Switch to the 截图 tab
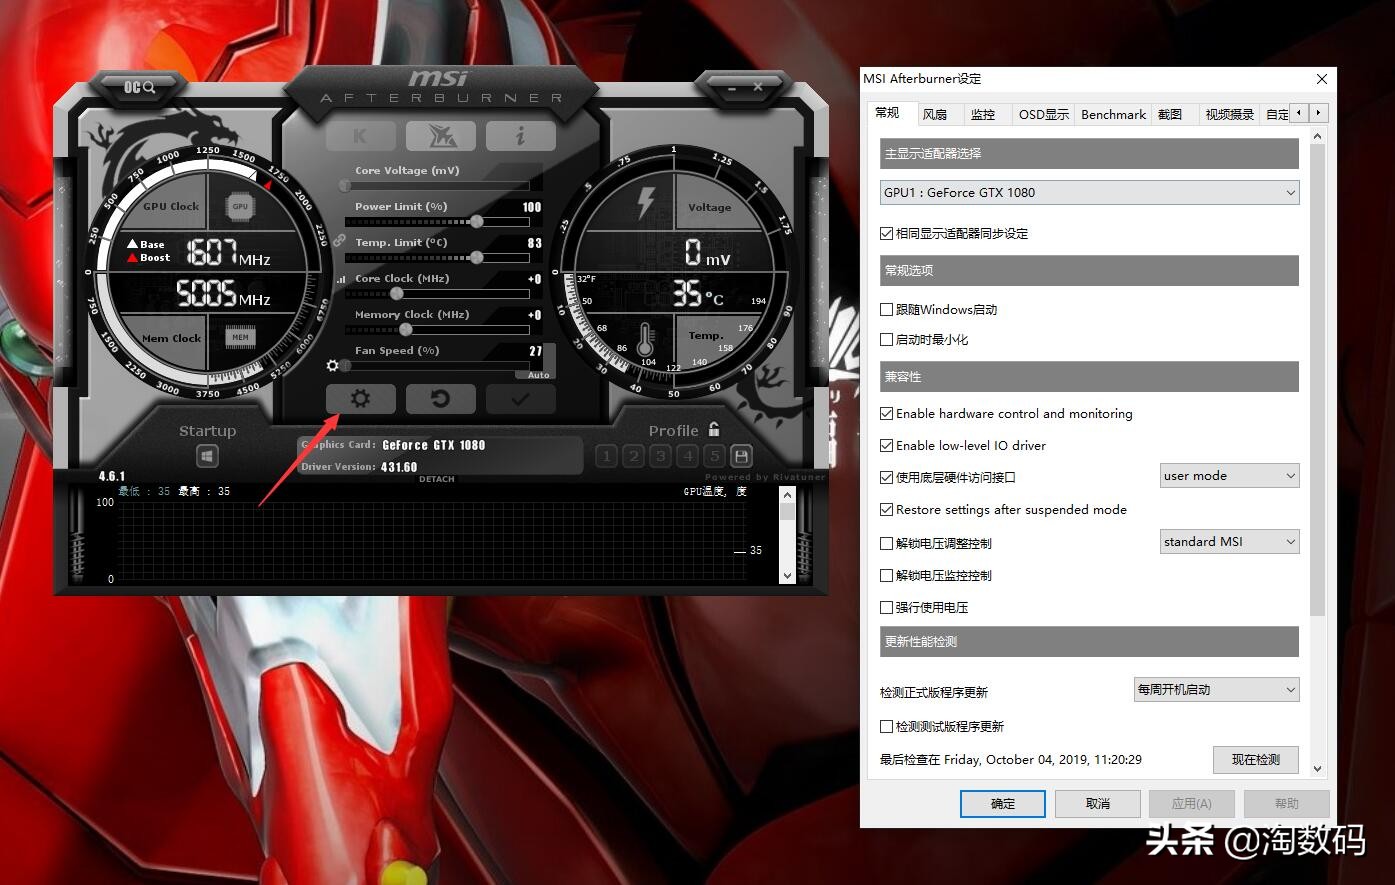Viewport: 1395px width, 885px height. tap(1170, 114)
